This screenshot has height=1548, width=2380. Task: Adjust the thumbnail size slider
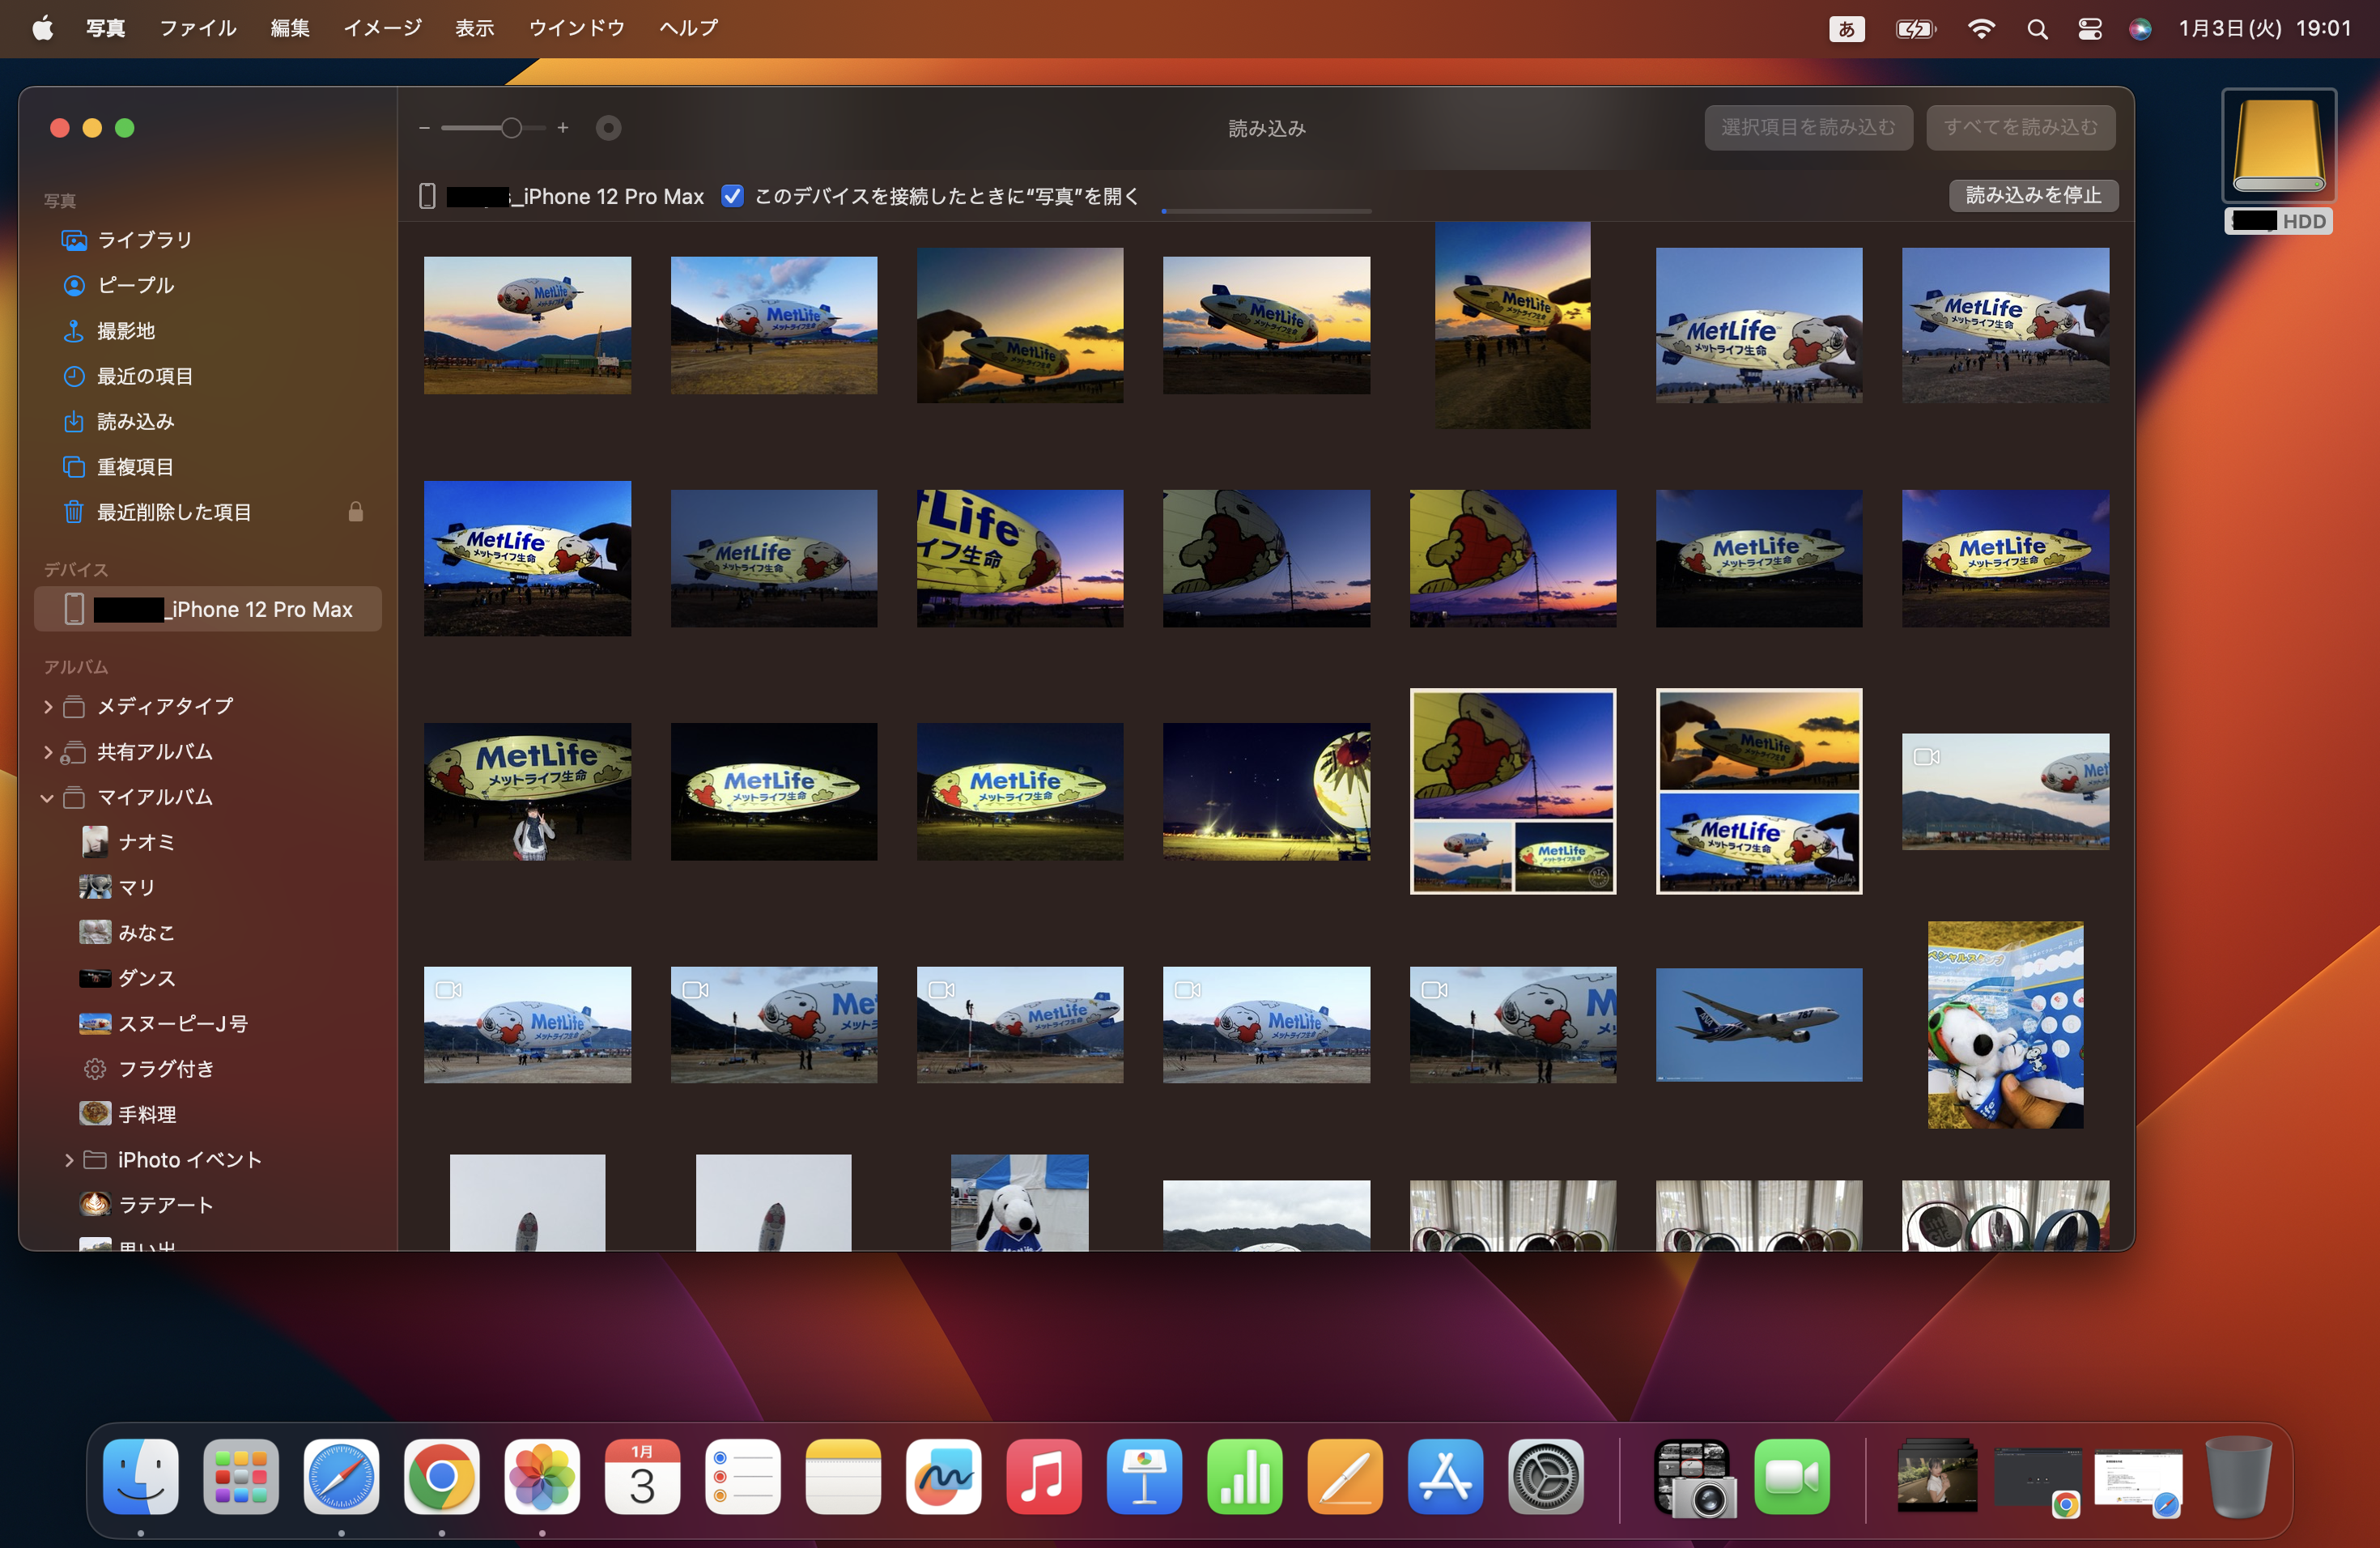pos(511,128)
